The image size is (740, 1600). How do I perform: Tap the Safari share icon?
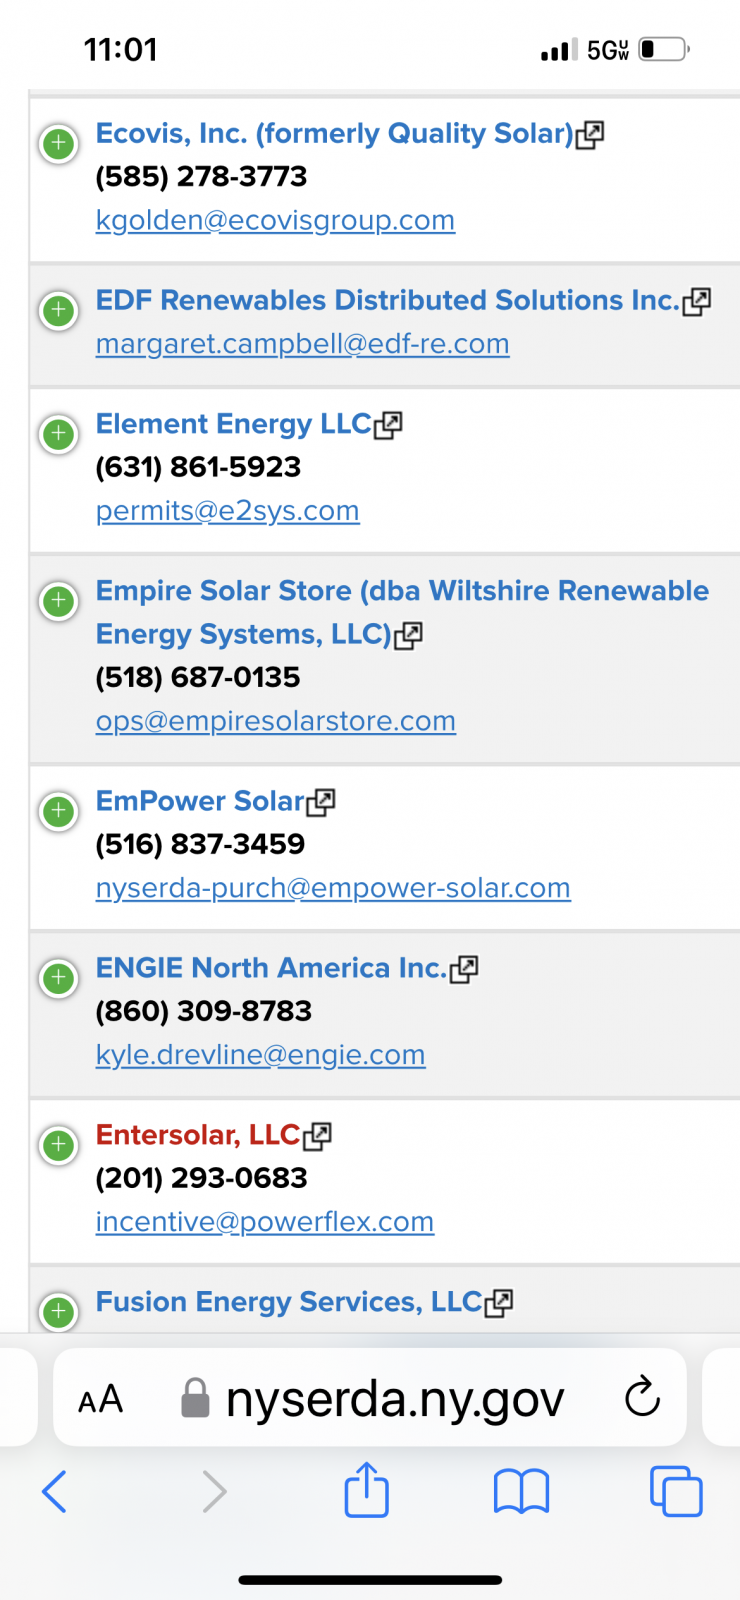(x=366, y=1491)
